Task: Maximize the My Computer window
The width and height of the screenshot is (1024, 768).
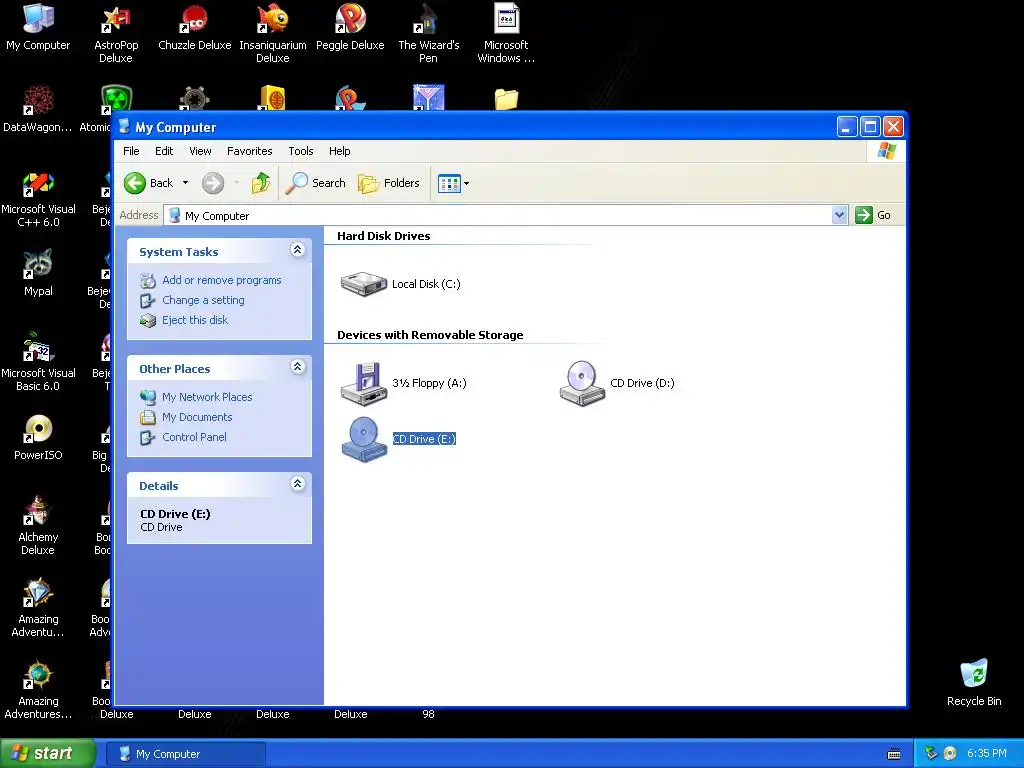Action: 870,127
